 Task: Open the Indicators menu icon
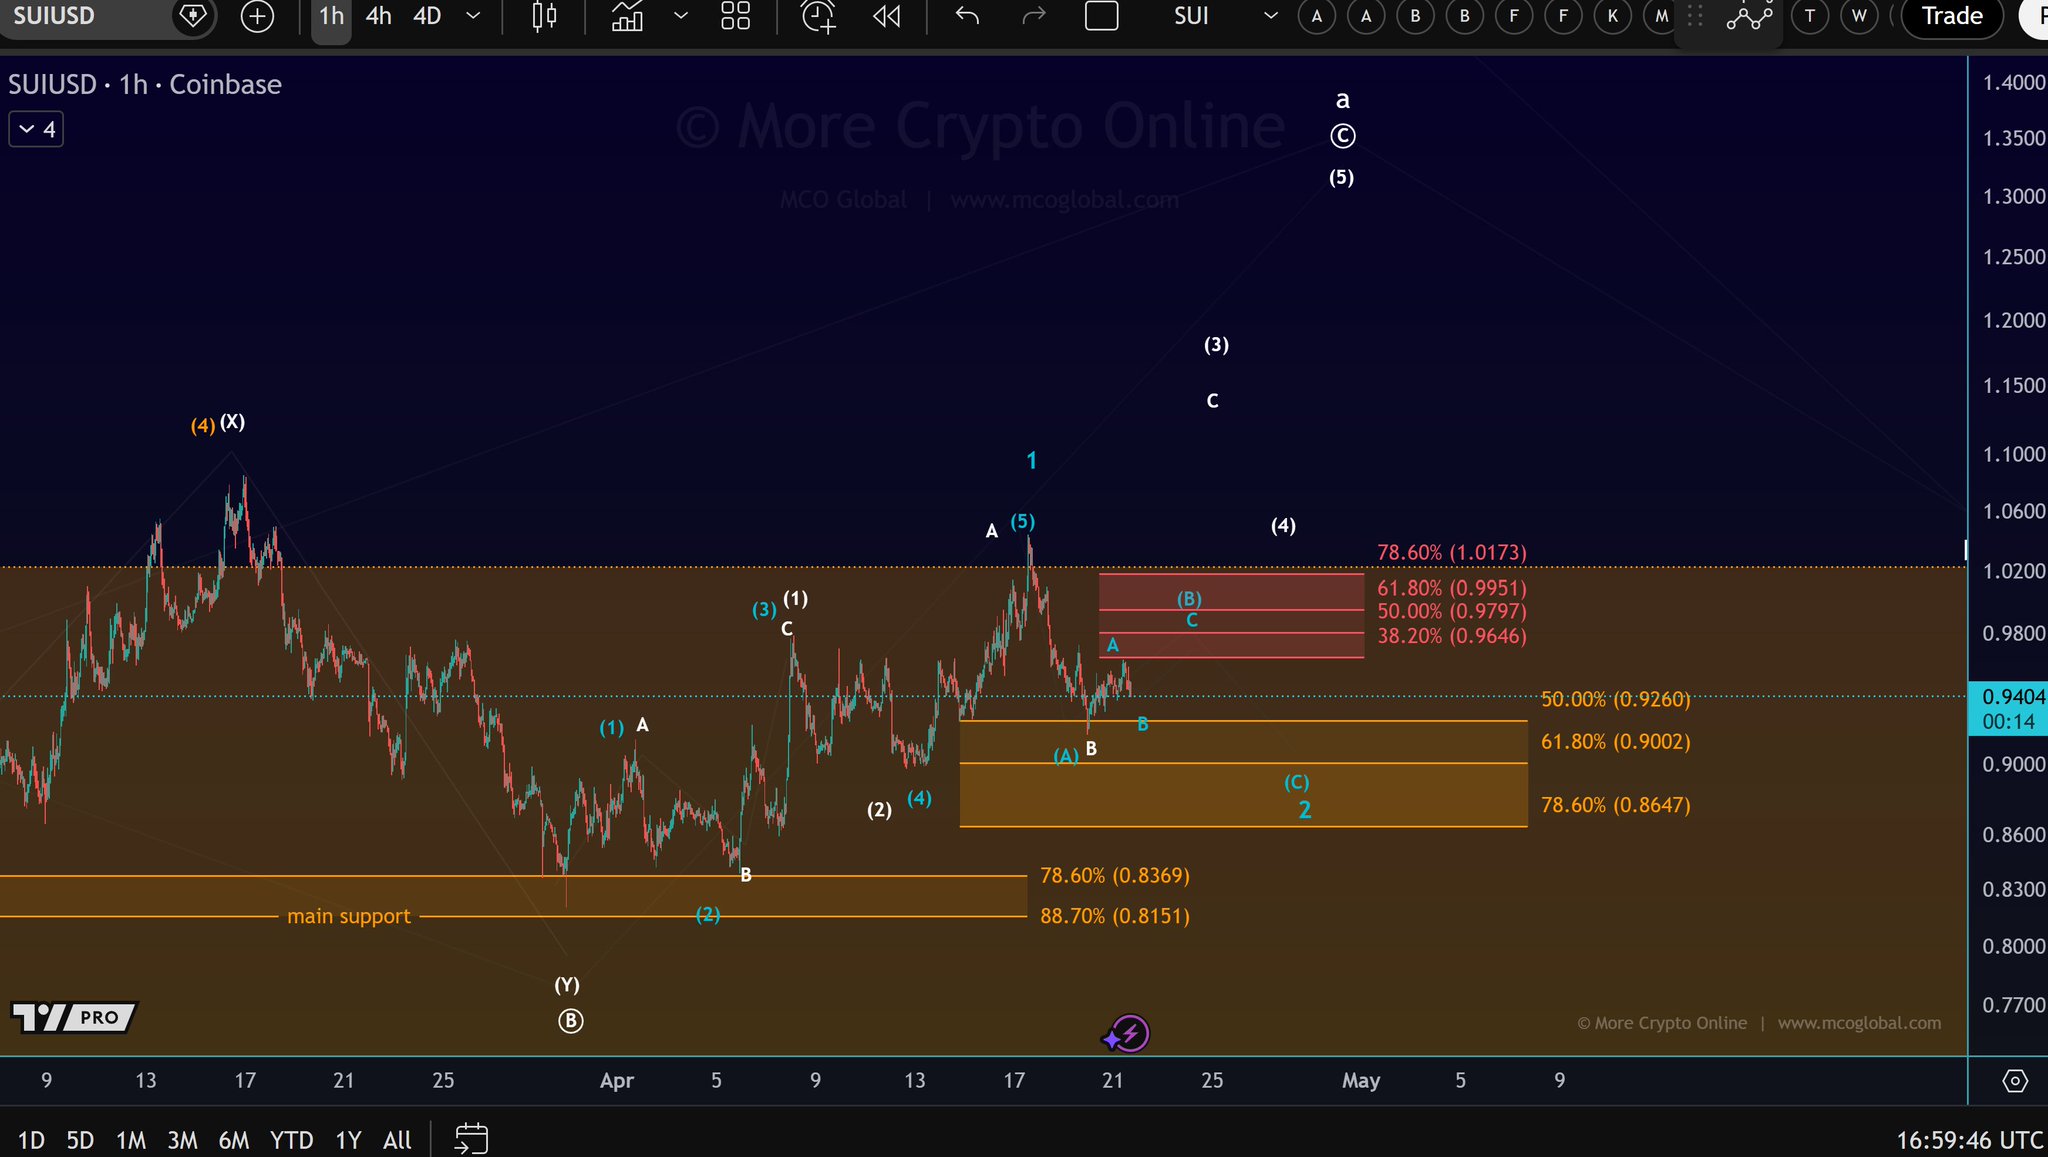coord(627,16)
